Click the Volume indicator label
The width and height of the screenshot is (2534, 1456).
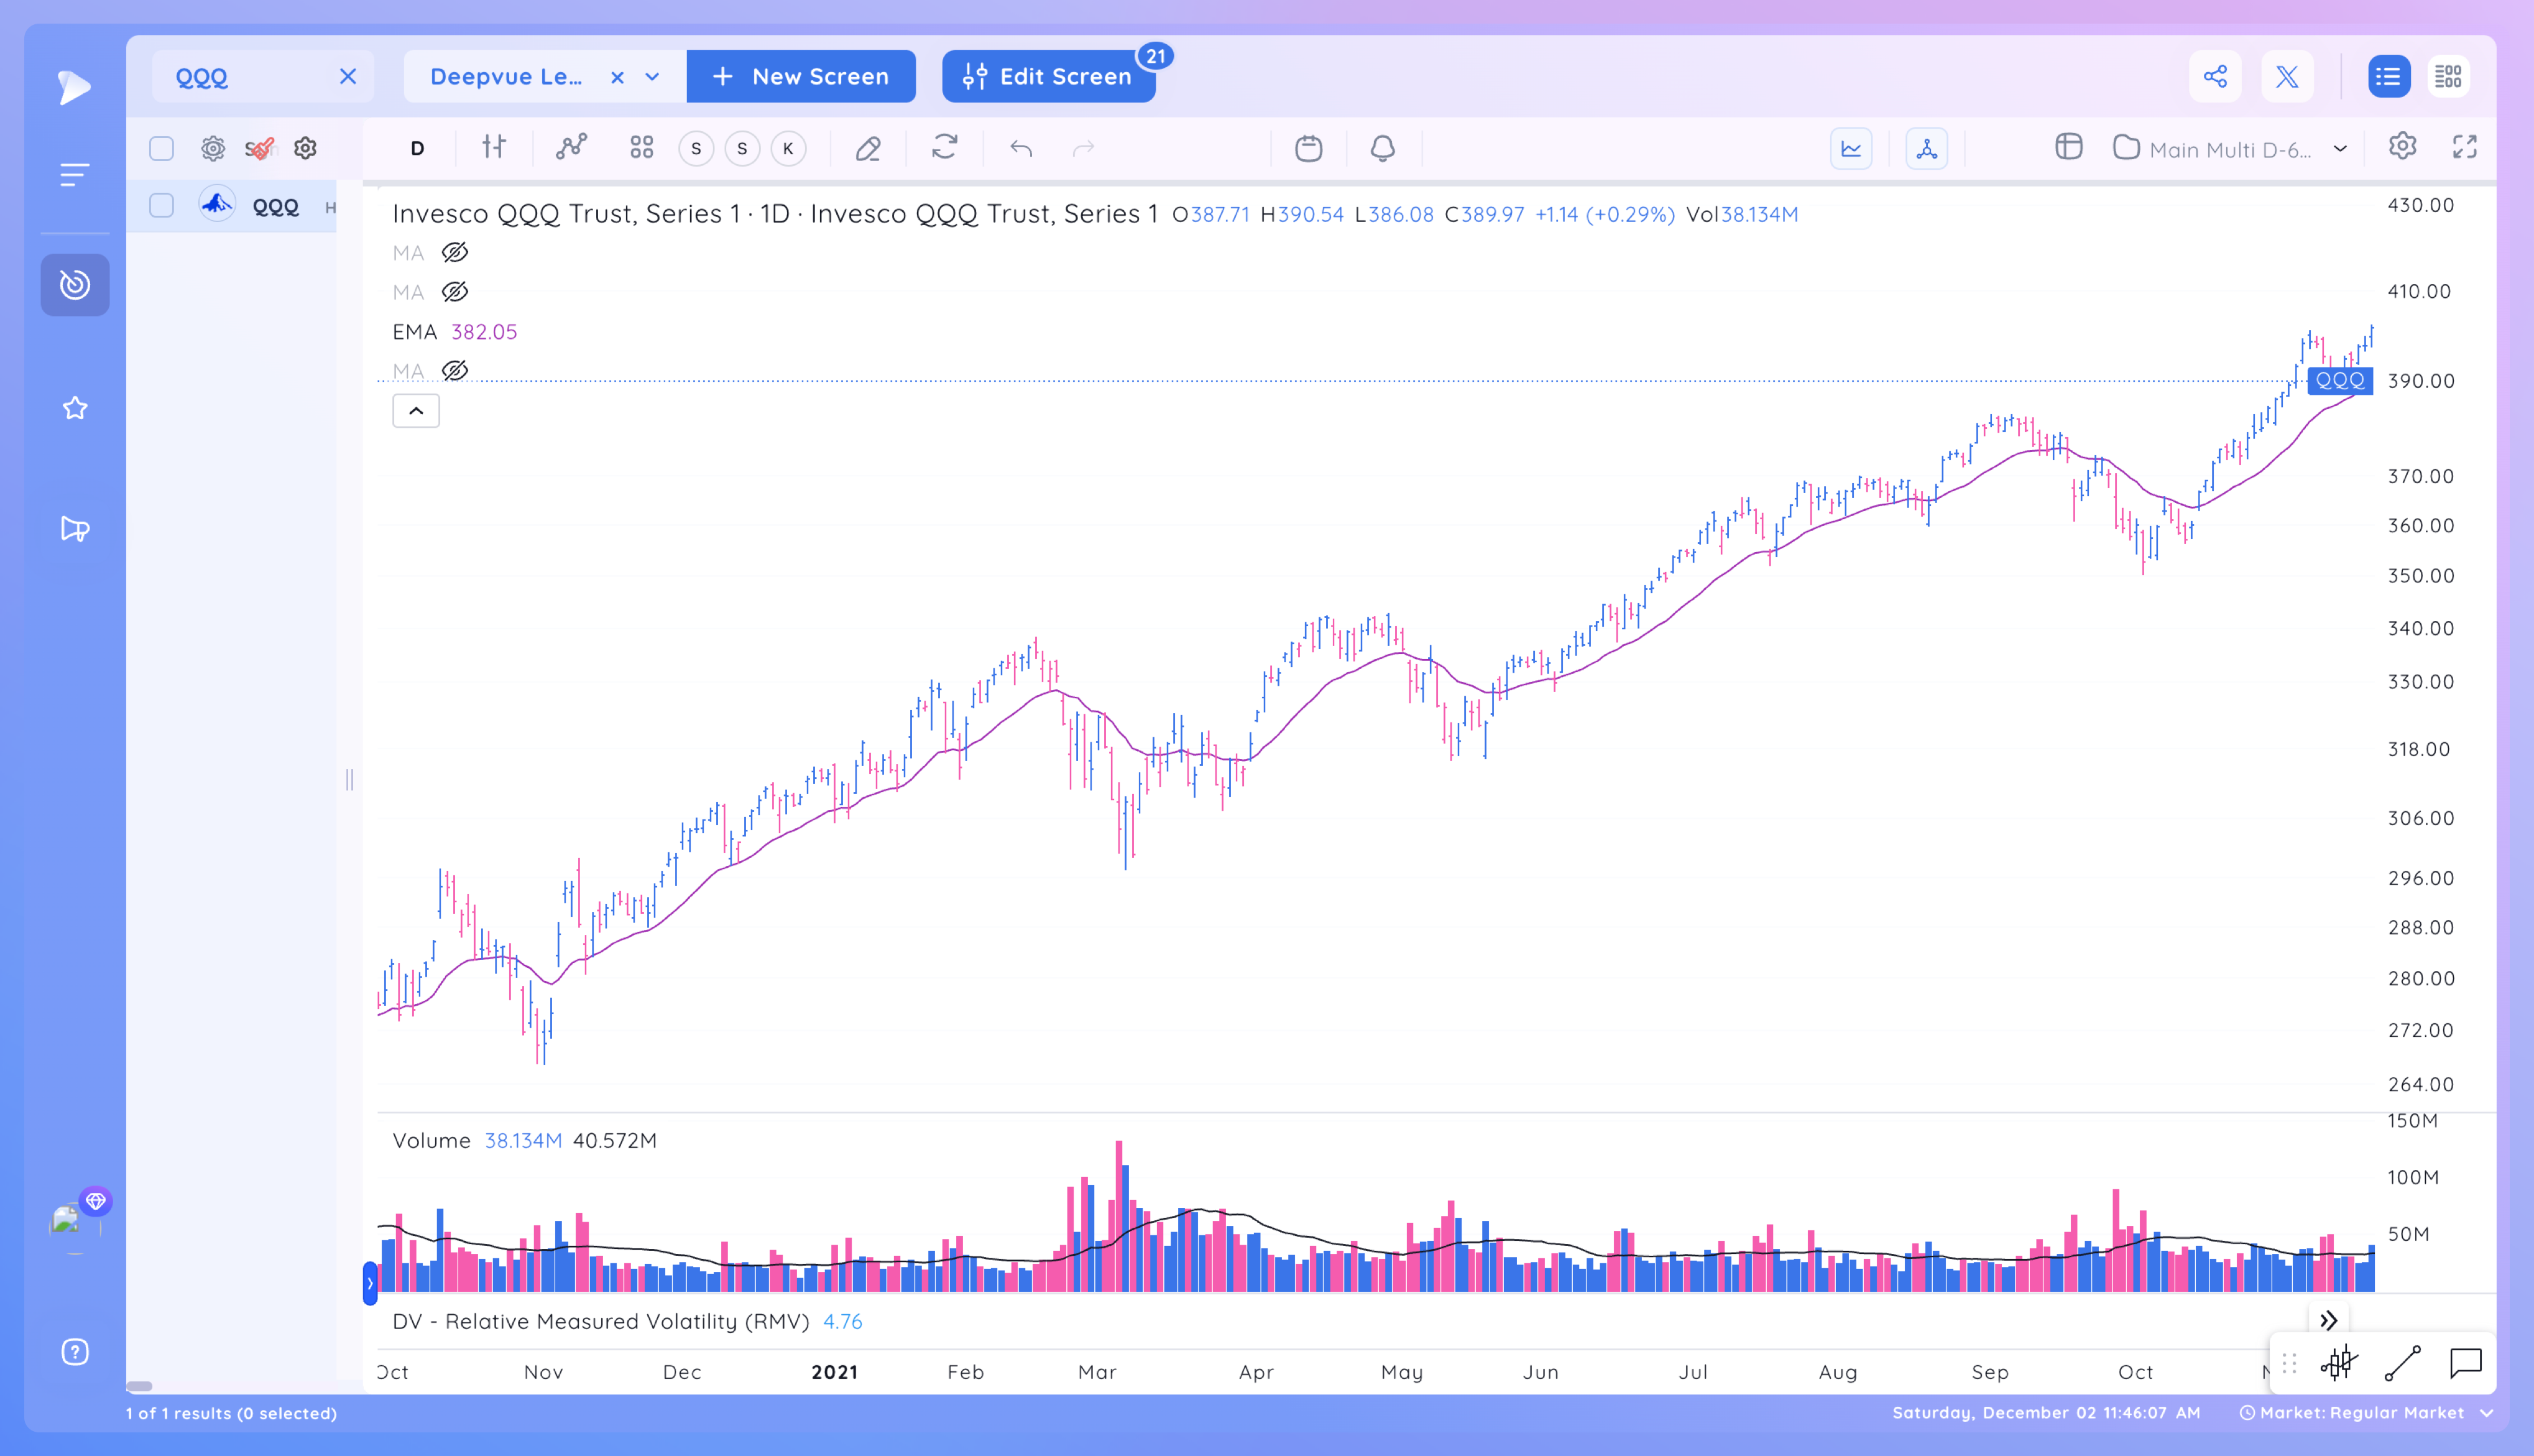pyautogui.click(x=431, y=1141)
